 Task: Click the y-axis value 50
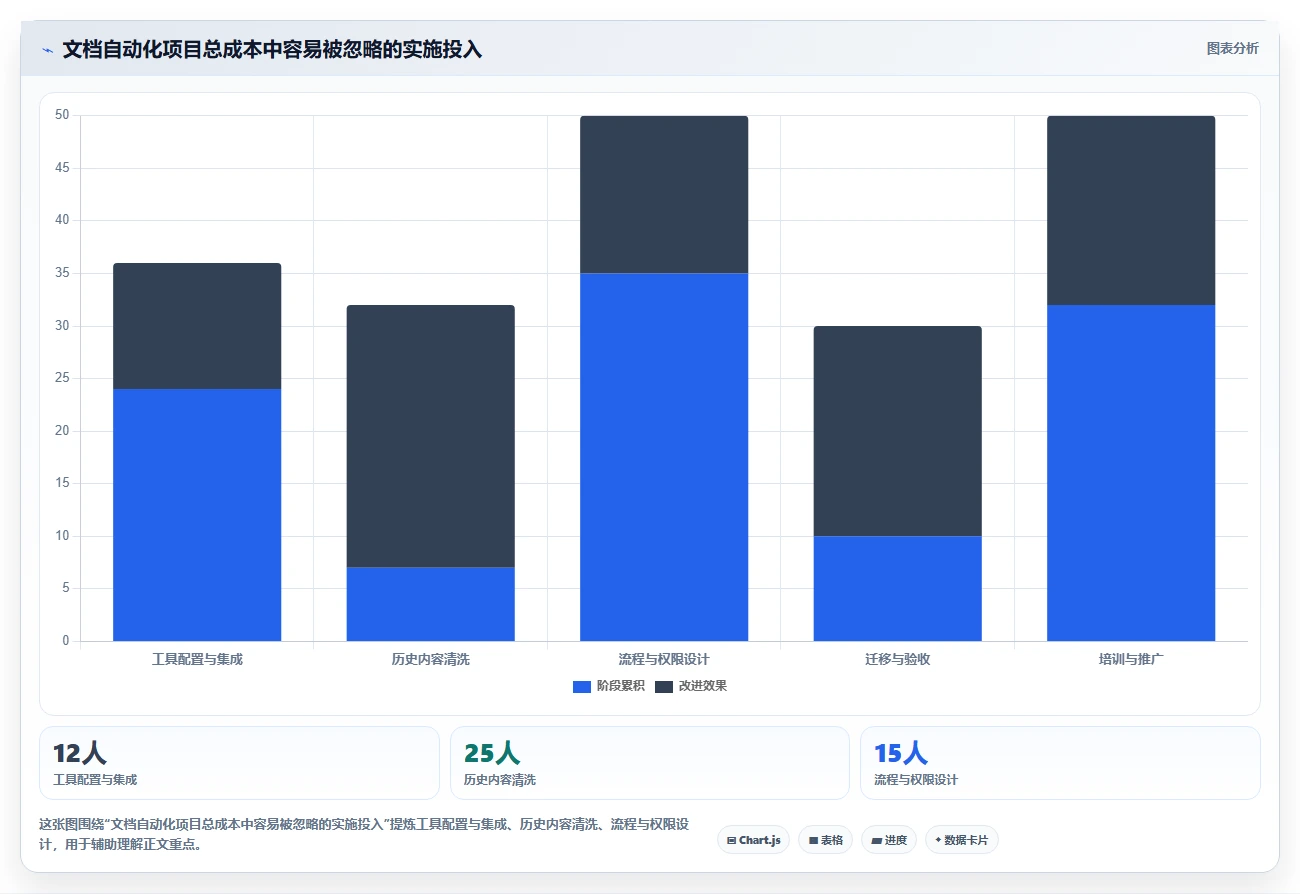[x=62, y=116]
